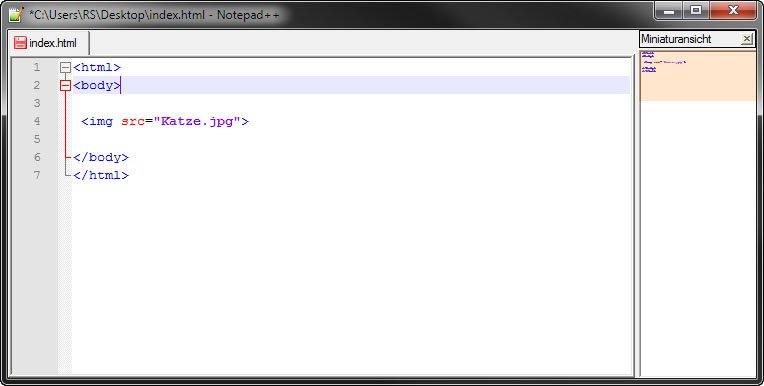The image size is (764, 386).
Task: Click the src attribute on line 4
Action: (133, 121)
